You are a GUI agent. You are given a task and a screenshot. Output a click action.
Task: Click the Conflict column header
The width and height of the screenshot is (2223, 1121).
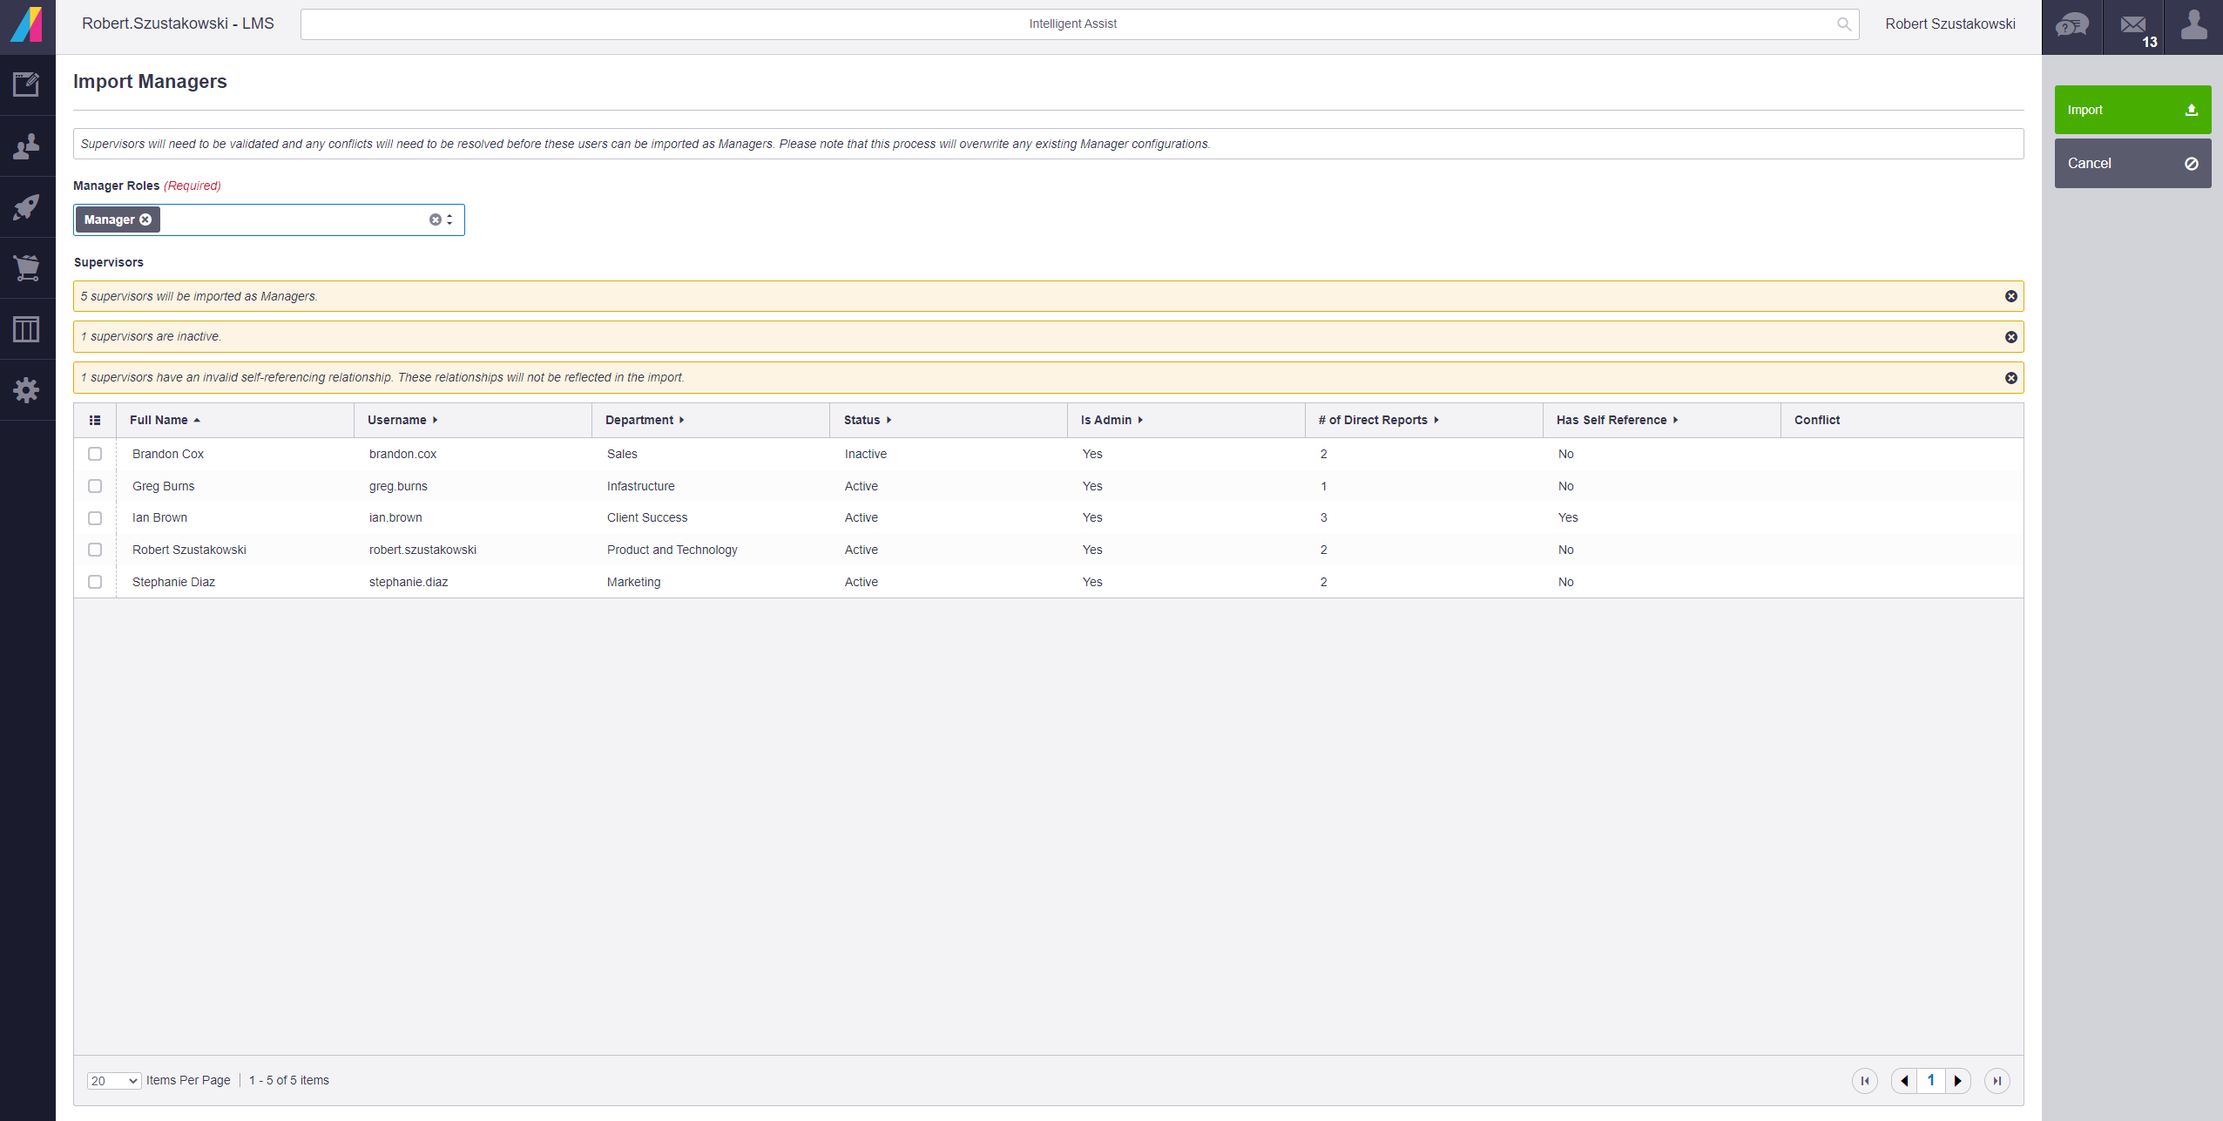[x=1816, y=421]
